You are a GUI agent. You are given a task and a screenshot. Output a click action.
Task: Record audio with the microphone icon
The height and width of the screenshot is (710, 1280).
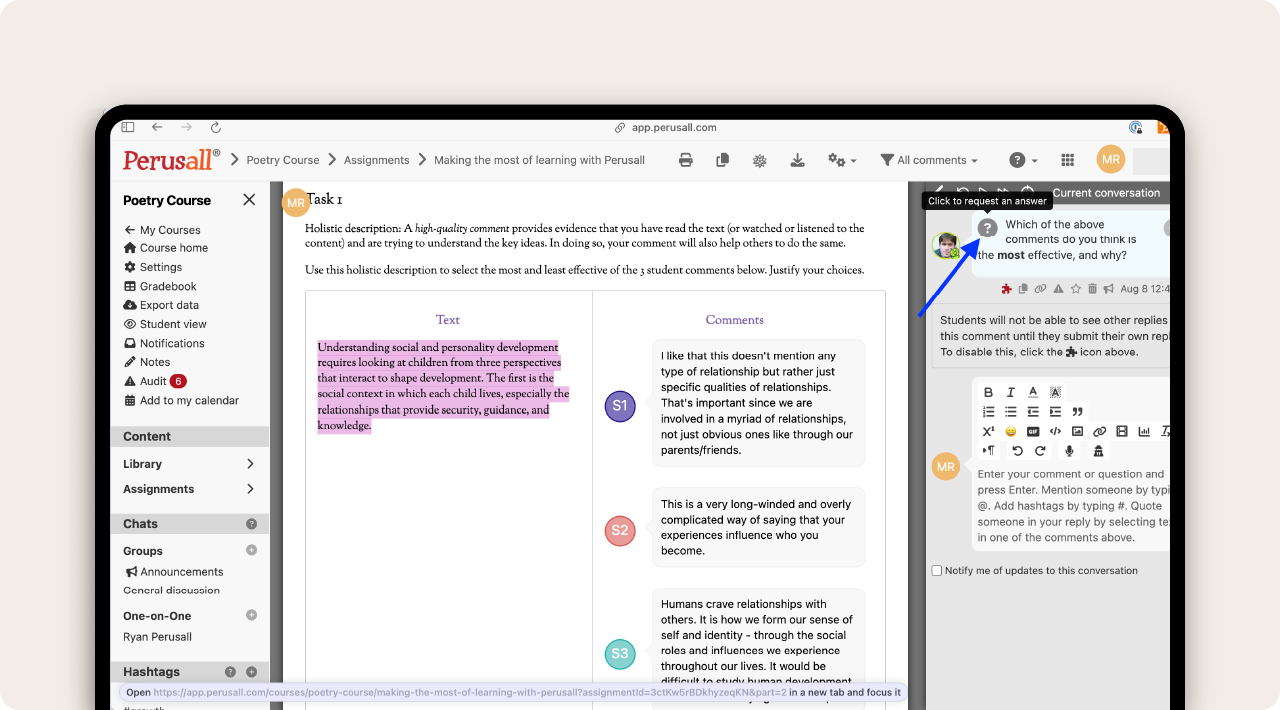pos(1069,451)
